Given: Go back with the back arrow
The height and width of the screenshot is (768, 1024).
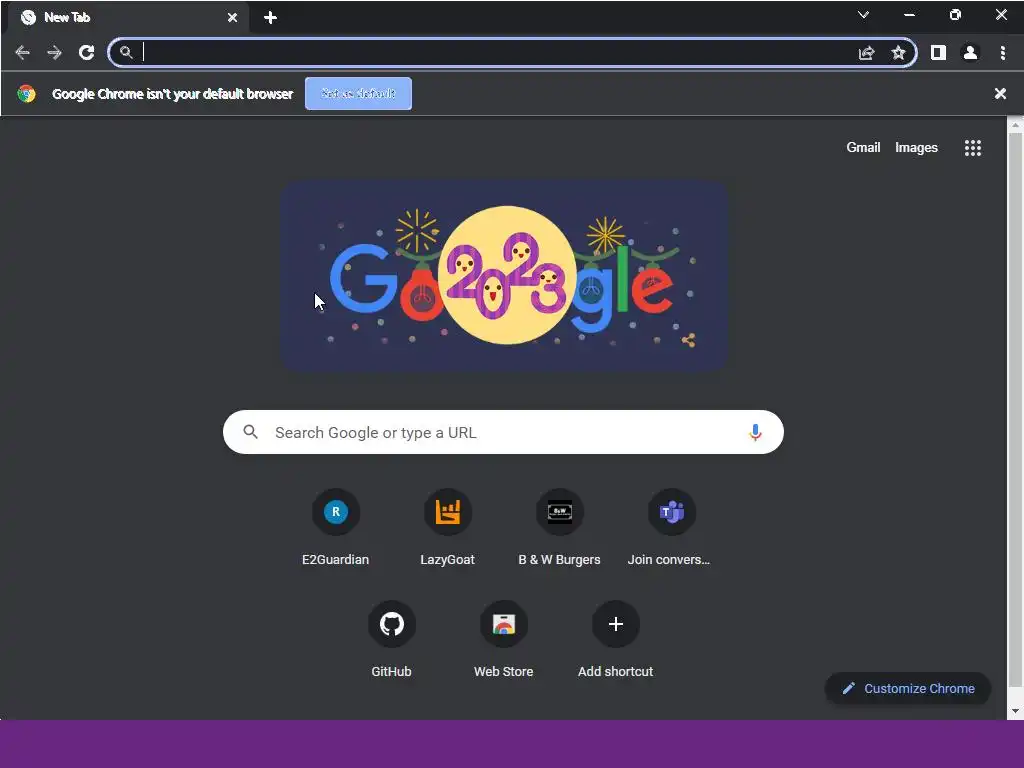Looking at the screenshot, I should 22,53.
